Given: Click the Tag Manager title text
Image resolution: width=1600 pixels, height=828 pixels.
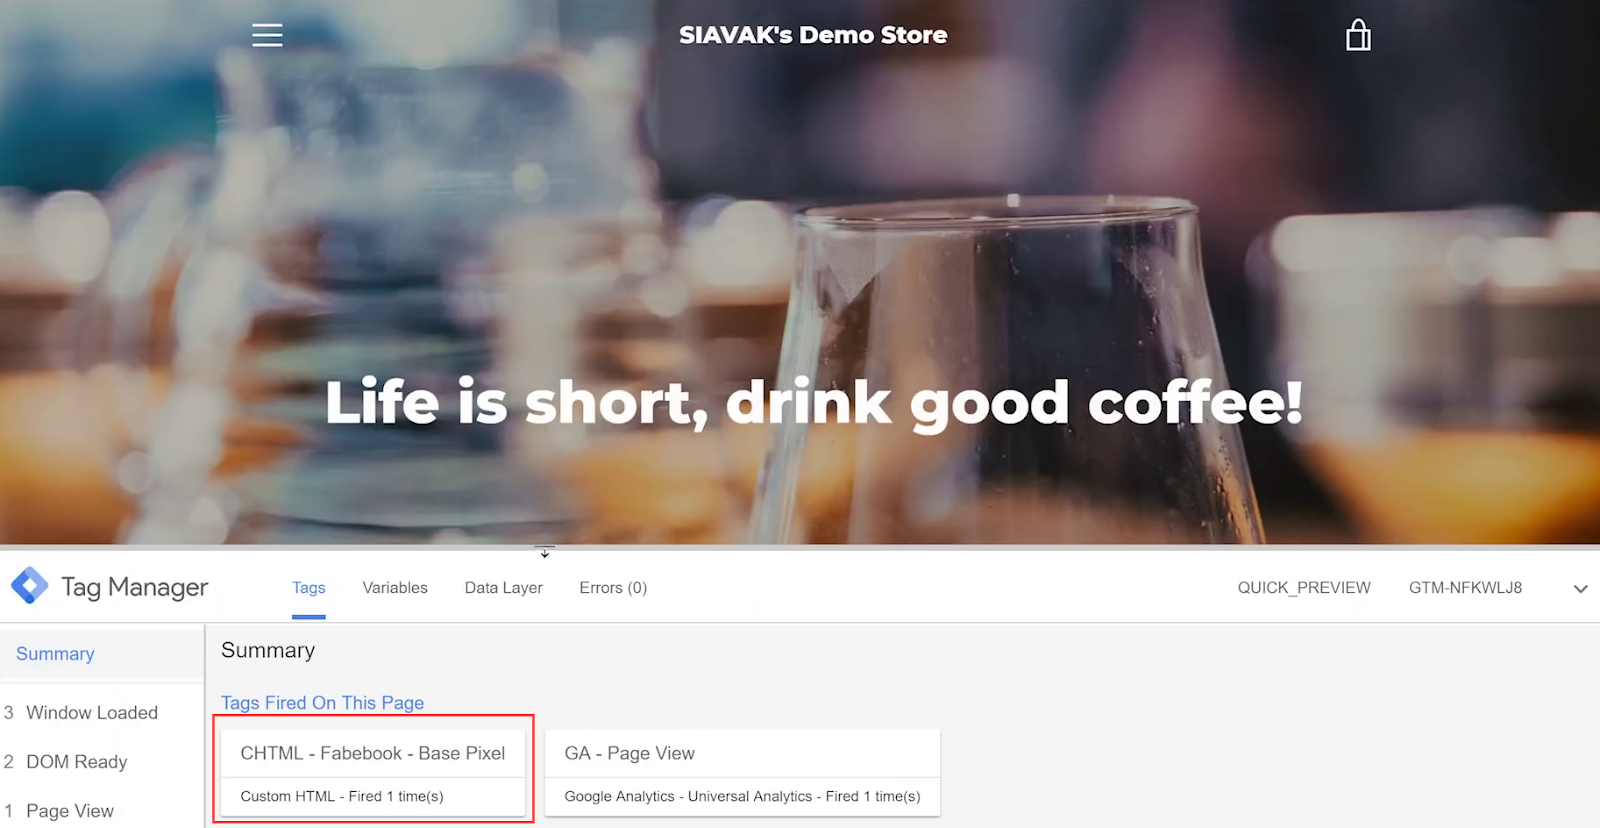Looking at the screenshot, I should [x=135, y=587].
